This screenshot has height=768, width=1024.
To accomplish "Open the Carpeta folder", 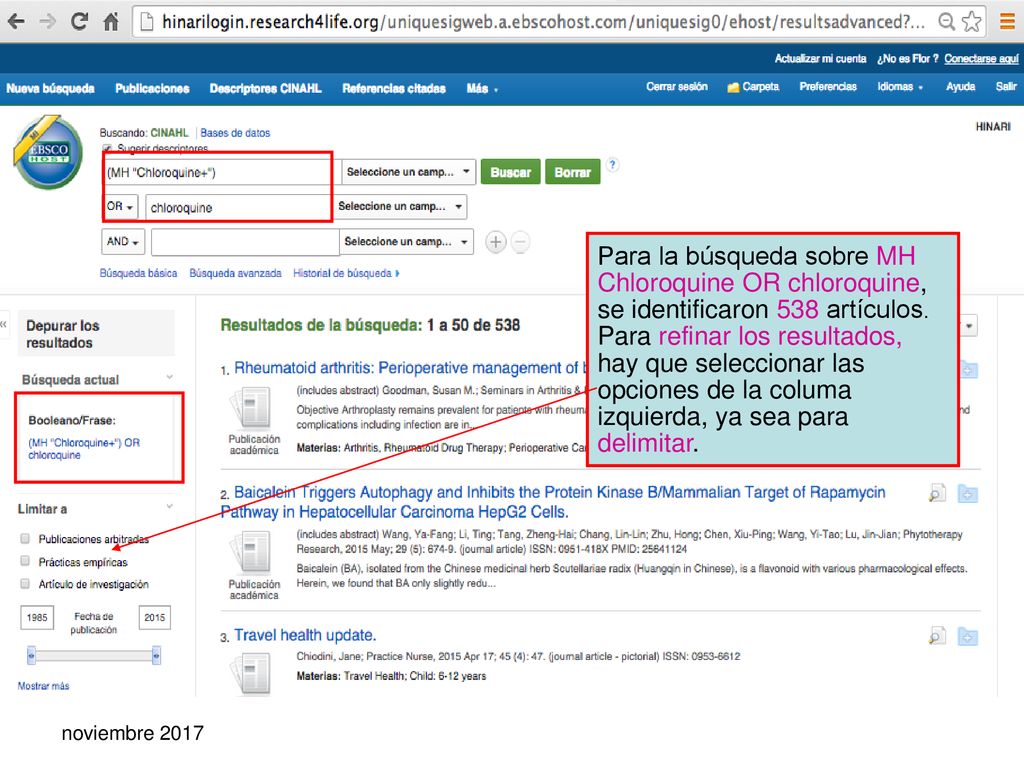I will [753, 87].
